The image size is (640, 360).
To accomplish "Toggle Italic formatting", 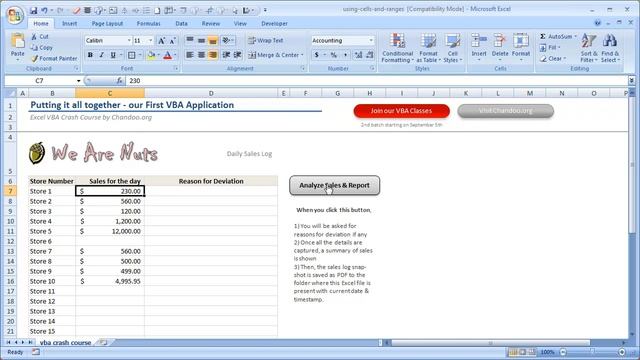I will 102,55.
